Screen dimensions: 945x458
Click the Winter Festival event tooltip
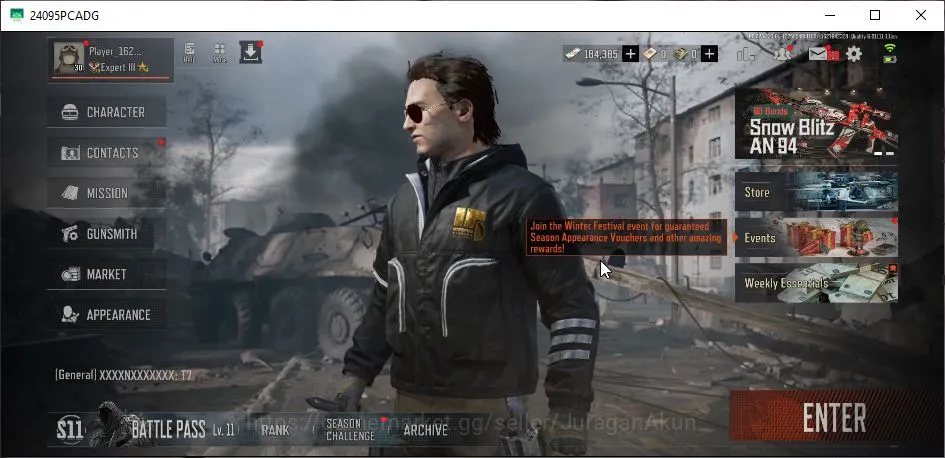pos(627,237)
